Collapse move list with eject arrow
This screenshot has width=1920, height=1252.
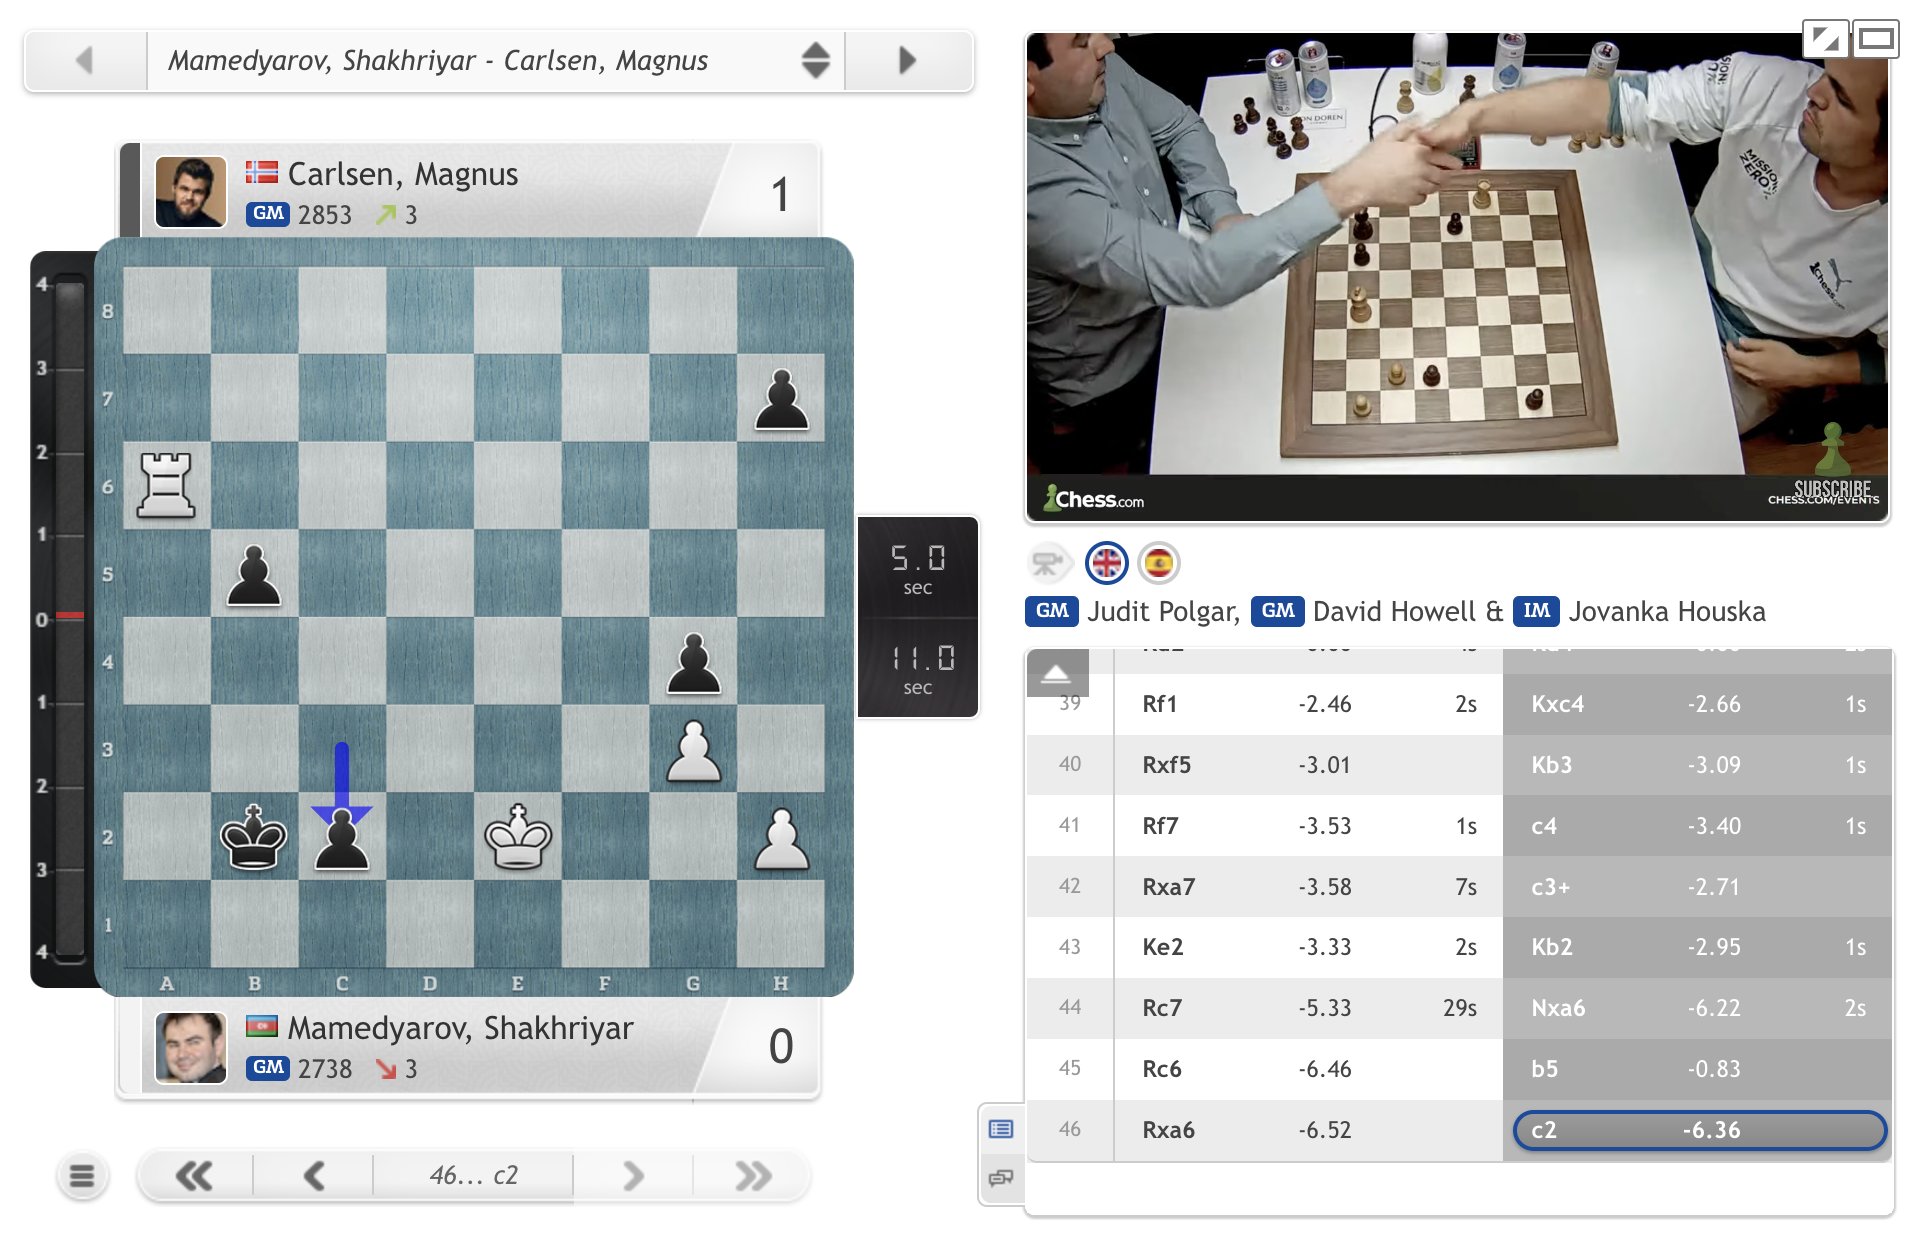pos(1056,674)
